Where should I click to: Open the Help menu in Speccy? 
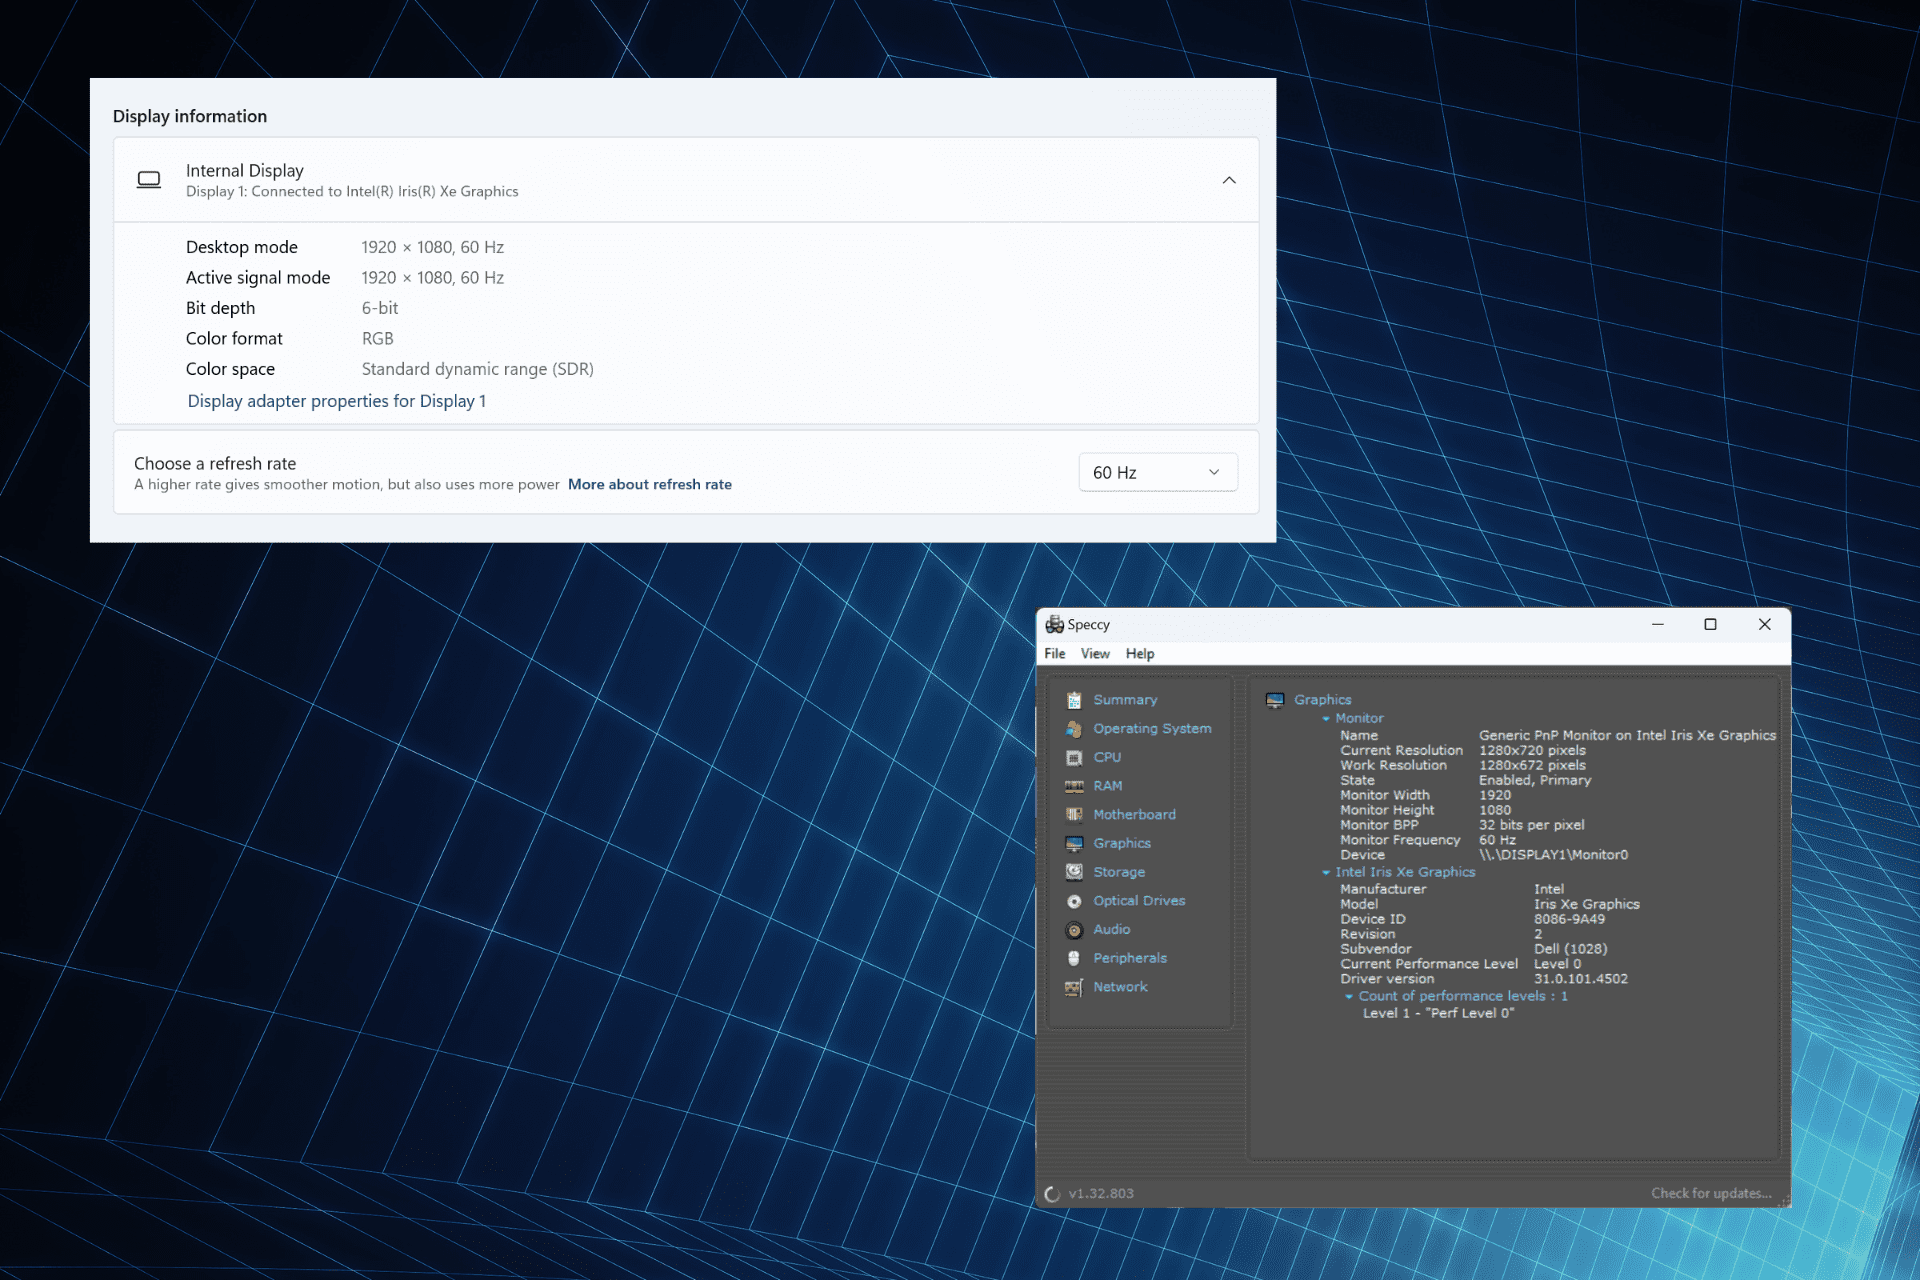click(1139, 651)
